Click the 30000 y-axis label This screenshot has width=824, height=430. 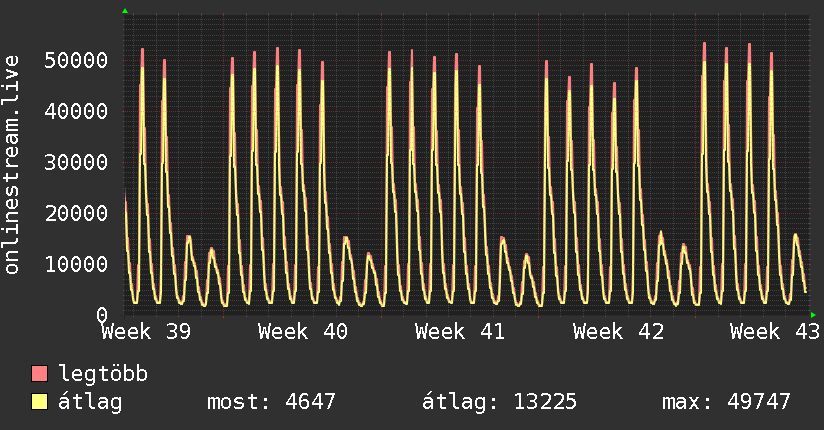click(76, 162)
